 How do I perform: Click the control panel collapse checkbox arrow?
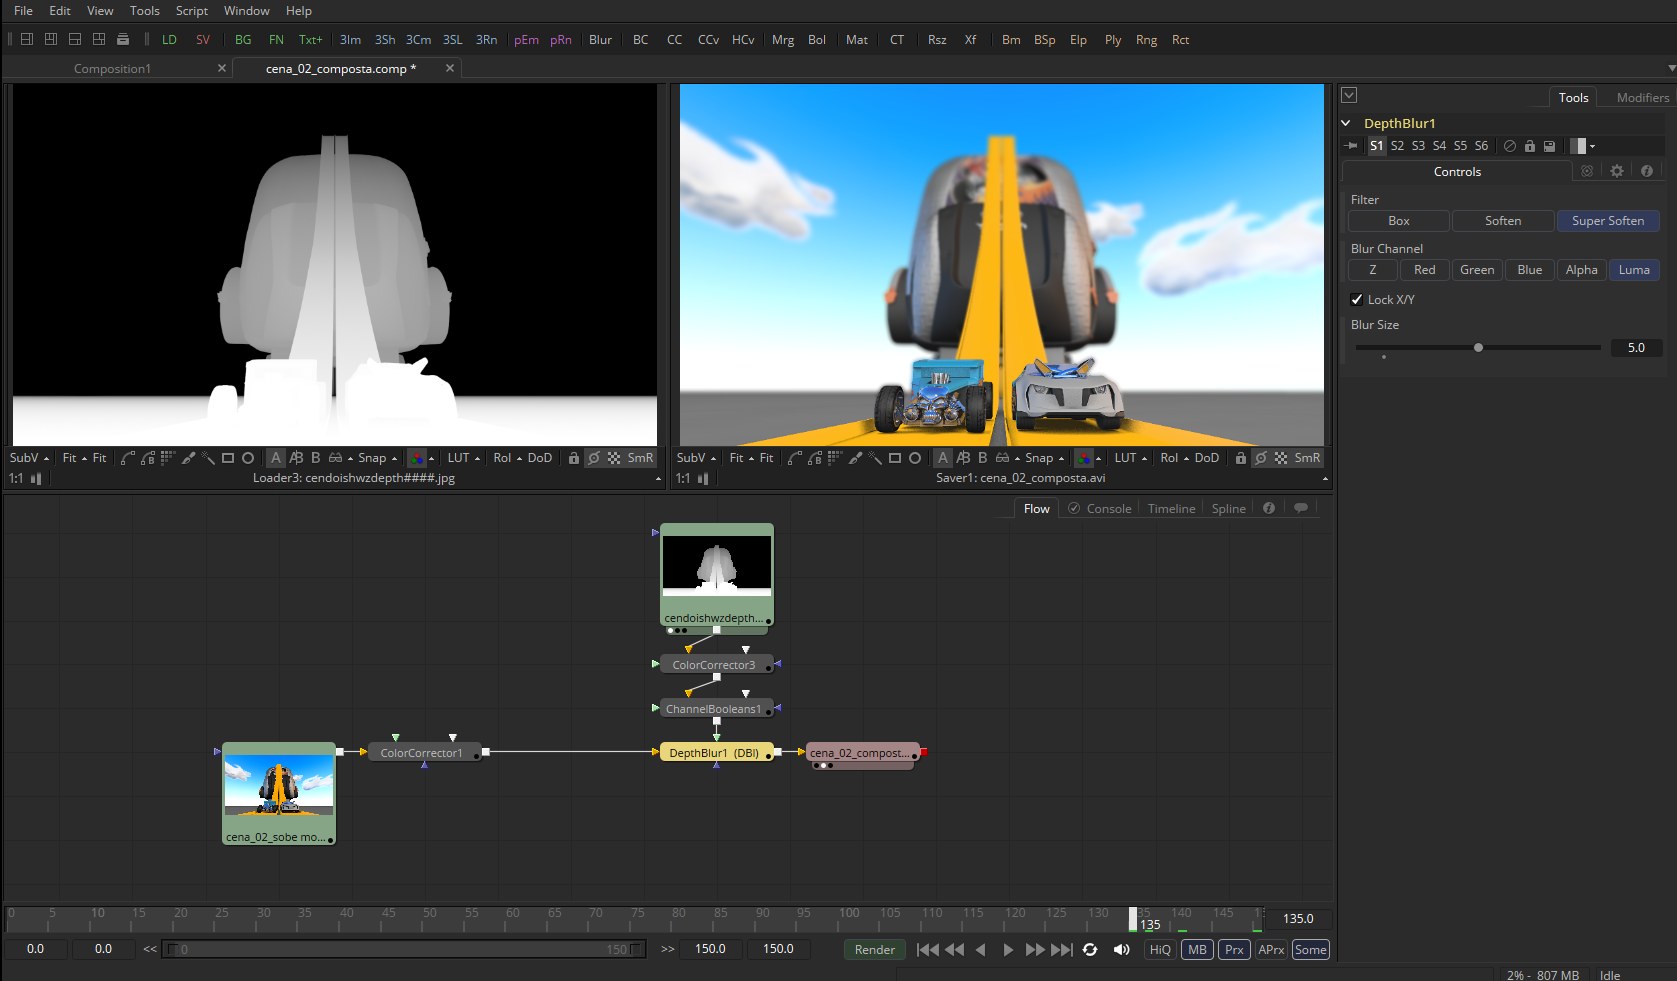click(x=1349, y=95)
